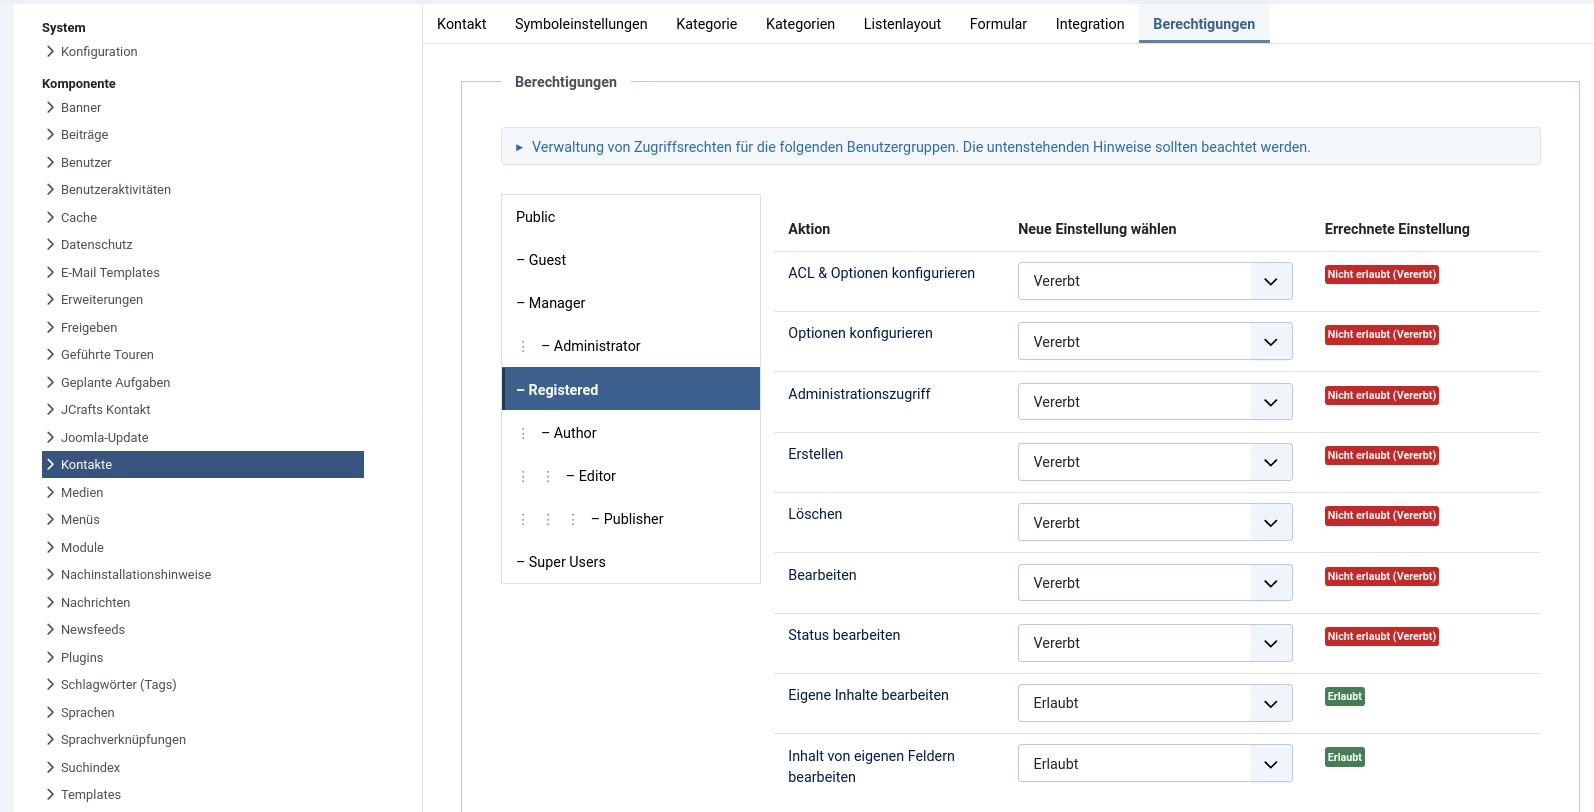Open the Status bearbeiten select box
Screen dimensions: 1594x812
point(1154,643)
